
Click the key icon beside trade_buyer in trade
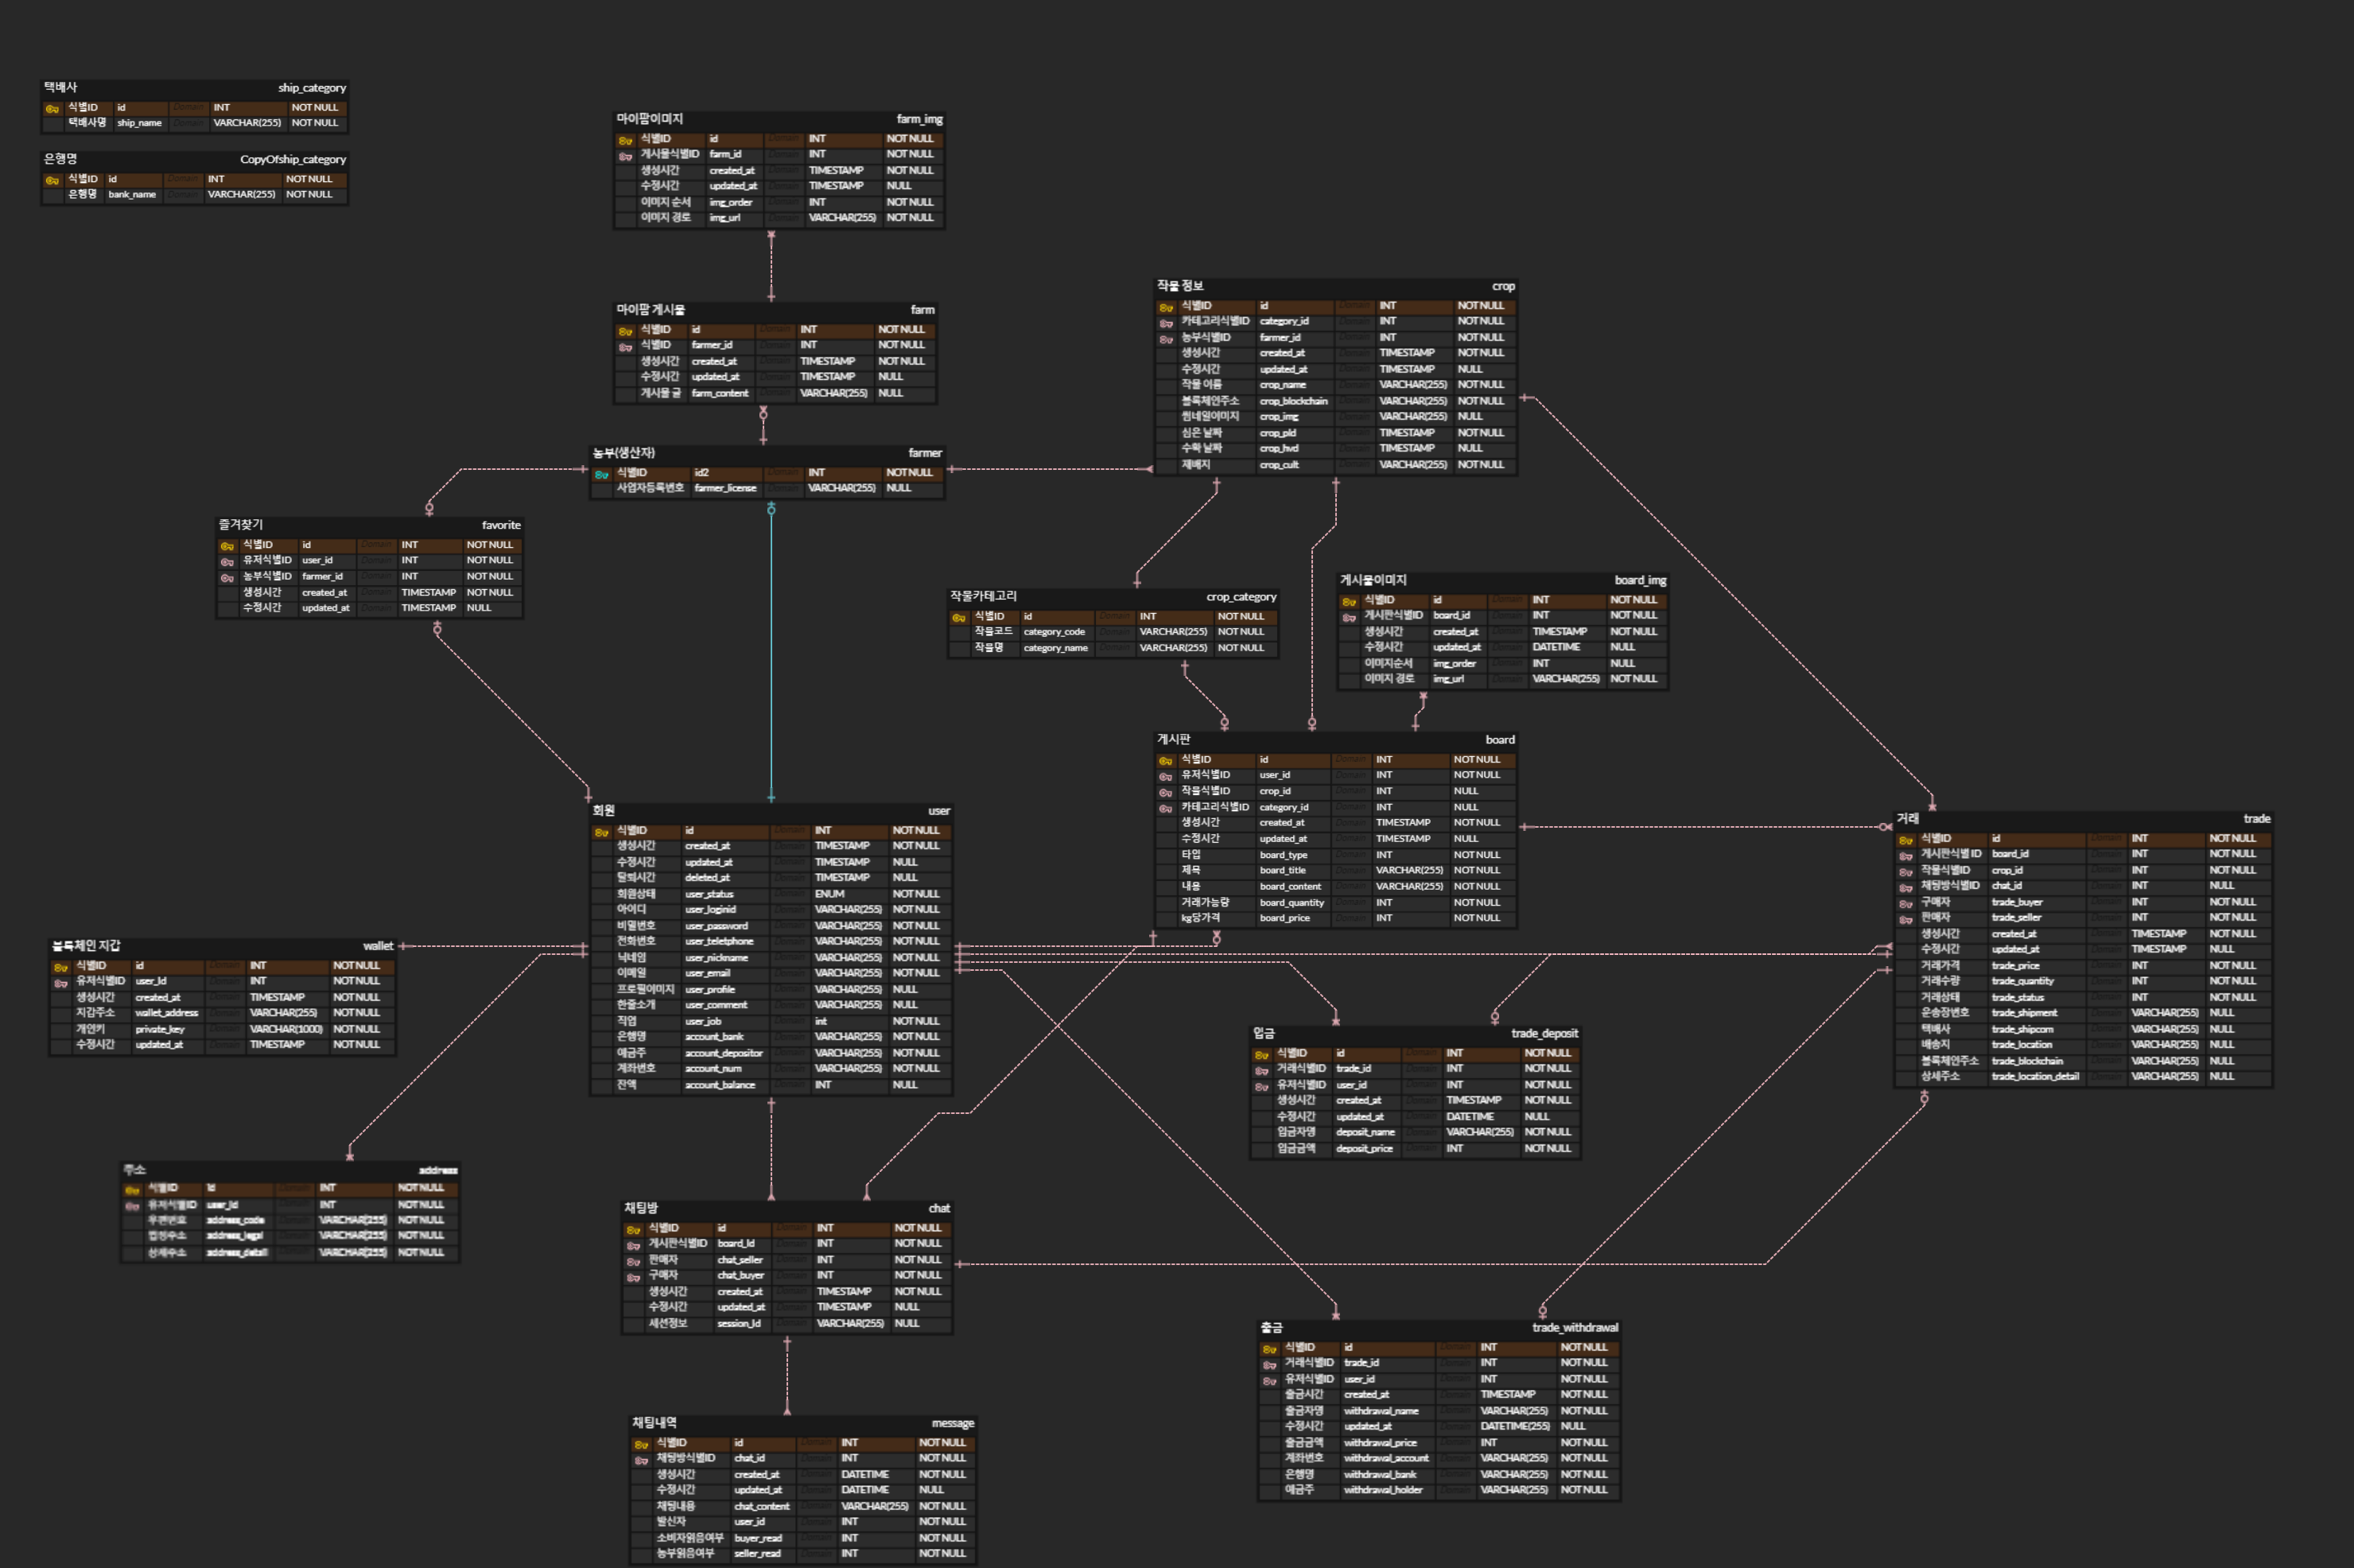coord(1905,903)
